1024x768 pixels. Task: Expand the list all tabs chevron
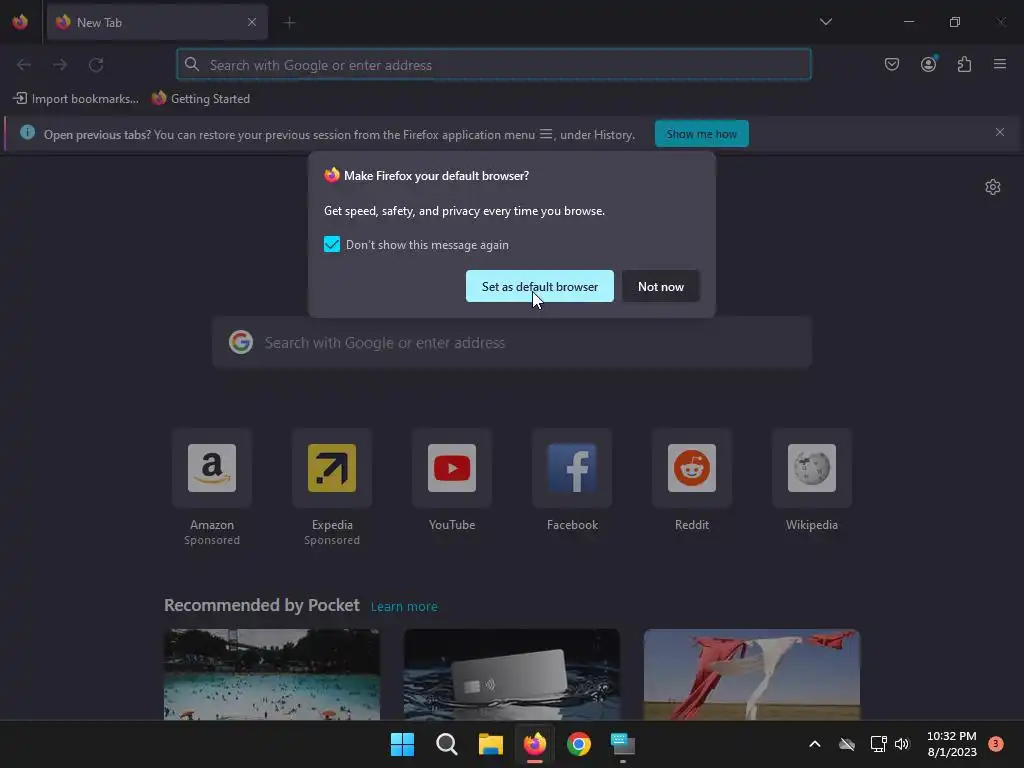pos(825,22)
